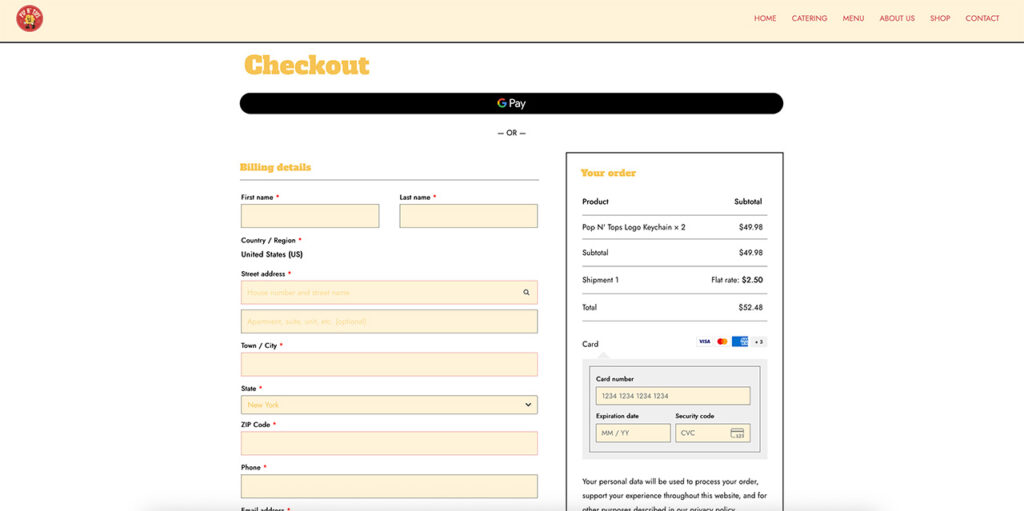Viewport: 1024px width, 511px height.
Task: Click the Flat rate: $2.50 text
Action: [x=737, y=280]
